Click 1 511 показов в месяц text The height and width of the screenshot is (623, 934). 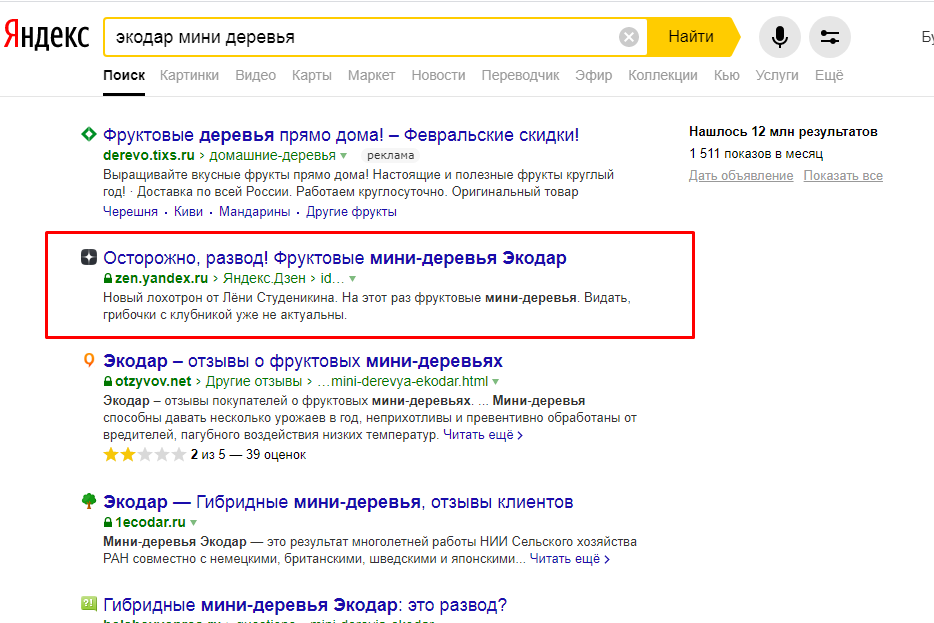pyautogui.click(x=756, y=154)
